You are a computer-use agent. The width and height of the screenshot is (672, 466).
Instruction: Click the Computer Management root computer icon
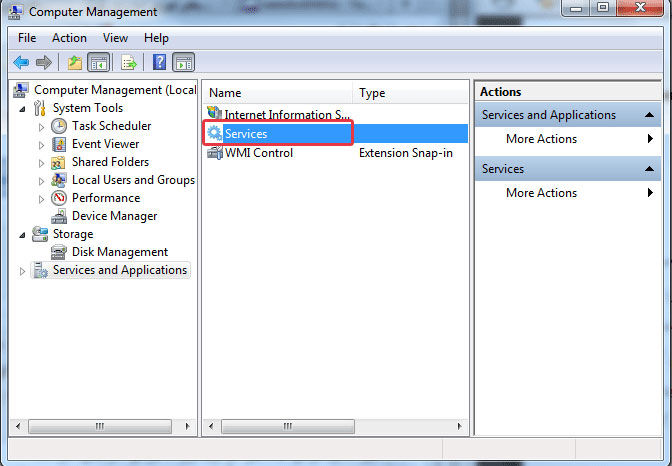click(x=21, y=90)
